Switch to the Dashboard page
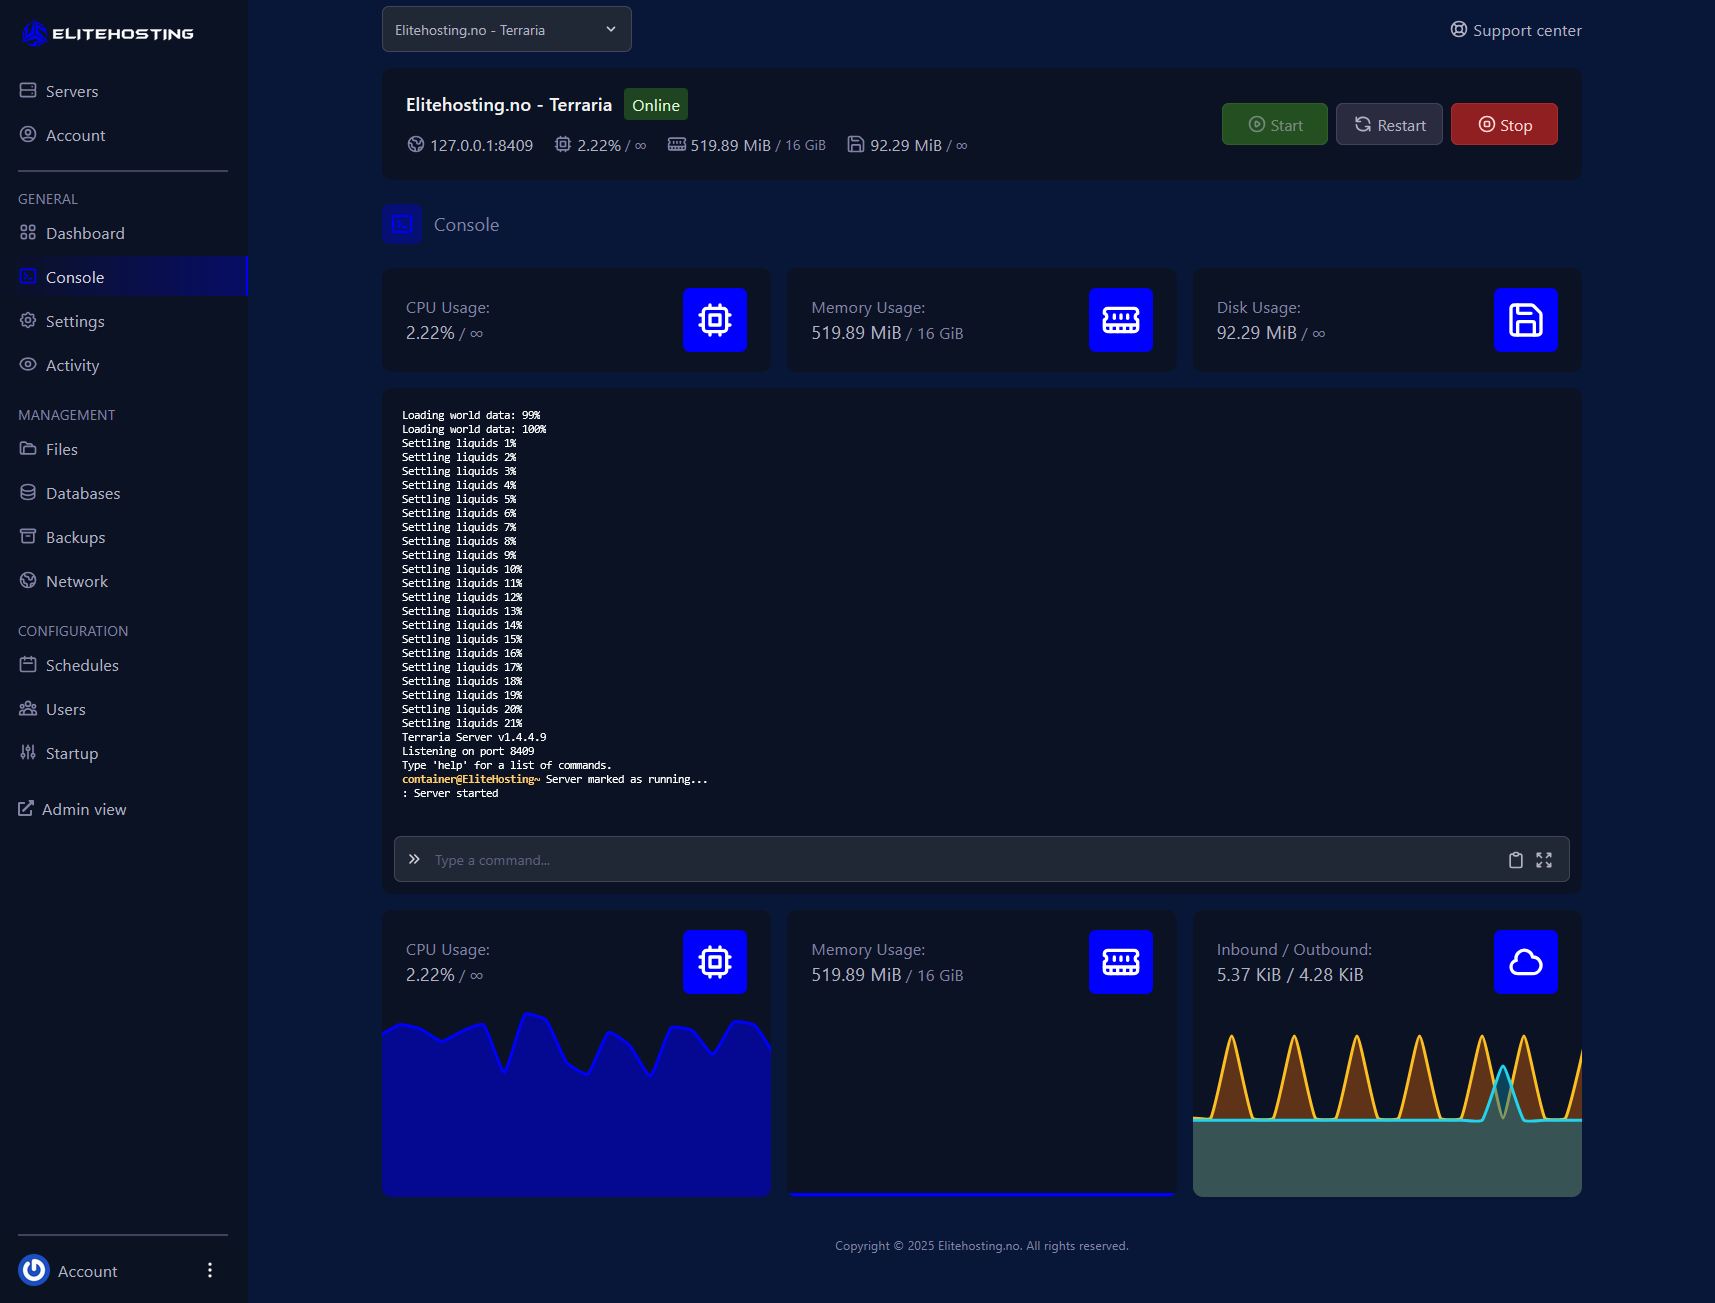Image resolution: width=1715 pixels, height=1303 pixels. pos(85,233)
